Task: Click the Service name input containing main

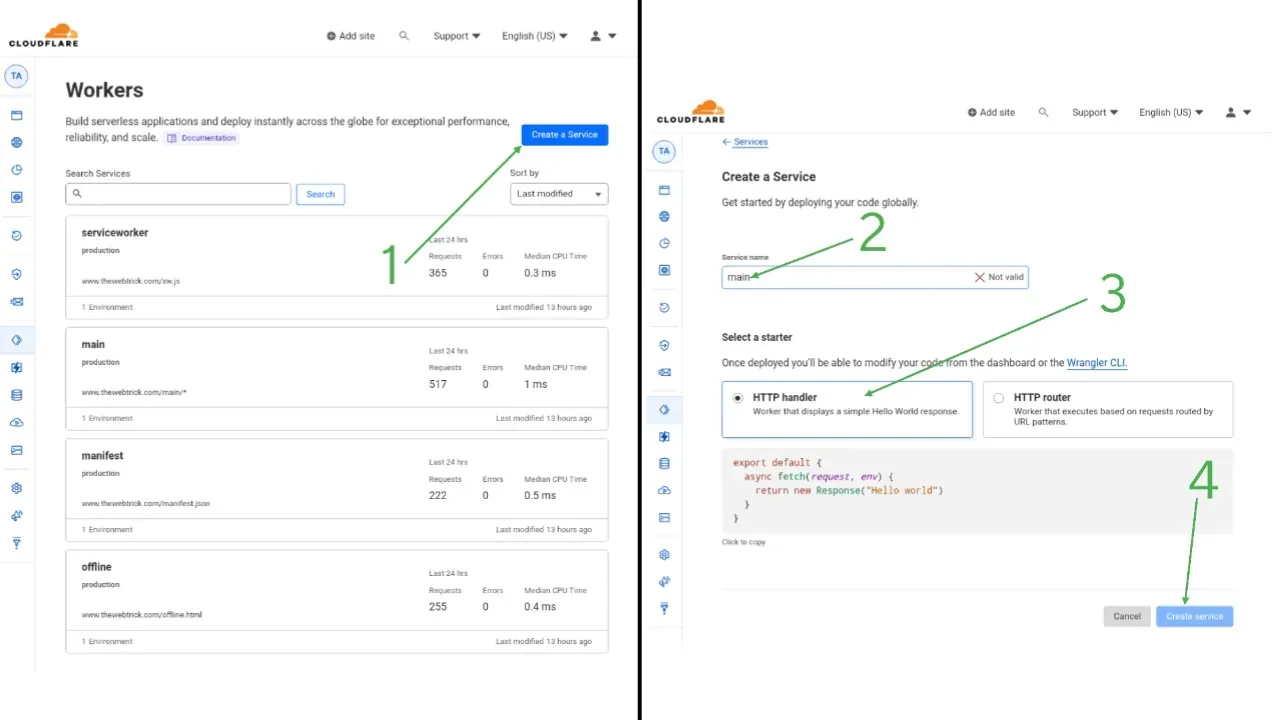Action: click(875, 277)
